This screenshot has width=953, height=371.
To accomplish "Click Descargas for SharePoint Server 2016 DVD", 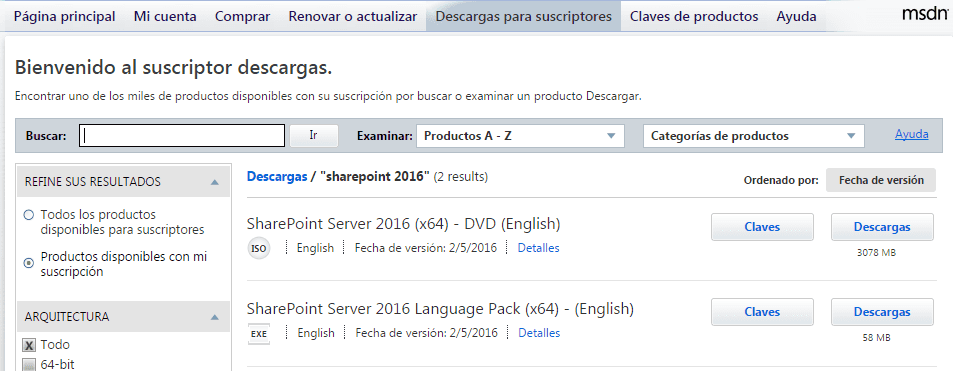I will (882, 227).
